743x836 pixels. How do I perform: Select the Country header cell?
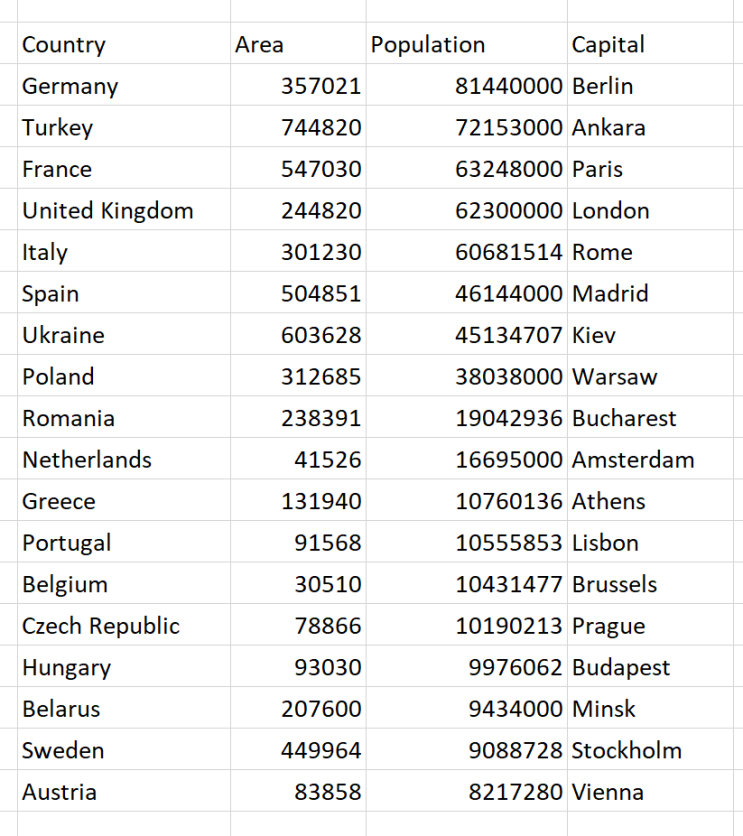coord(64,45)
